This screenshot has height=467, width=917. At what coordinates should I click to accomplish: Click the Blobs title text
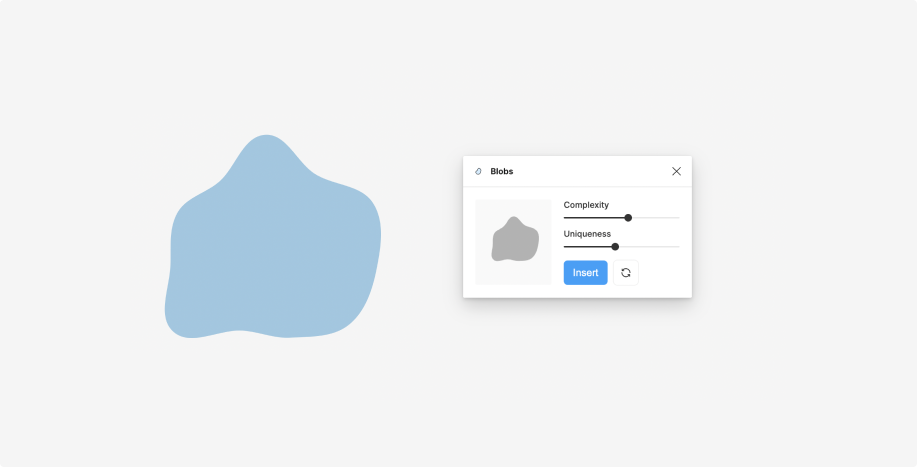502,171
